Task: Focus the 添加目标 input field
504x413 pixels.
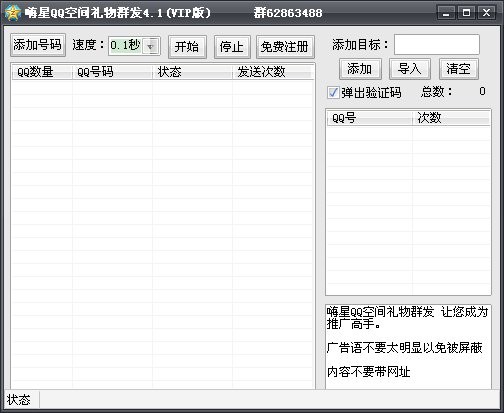Action: [x=437, y=44]
